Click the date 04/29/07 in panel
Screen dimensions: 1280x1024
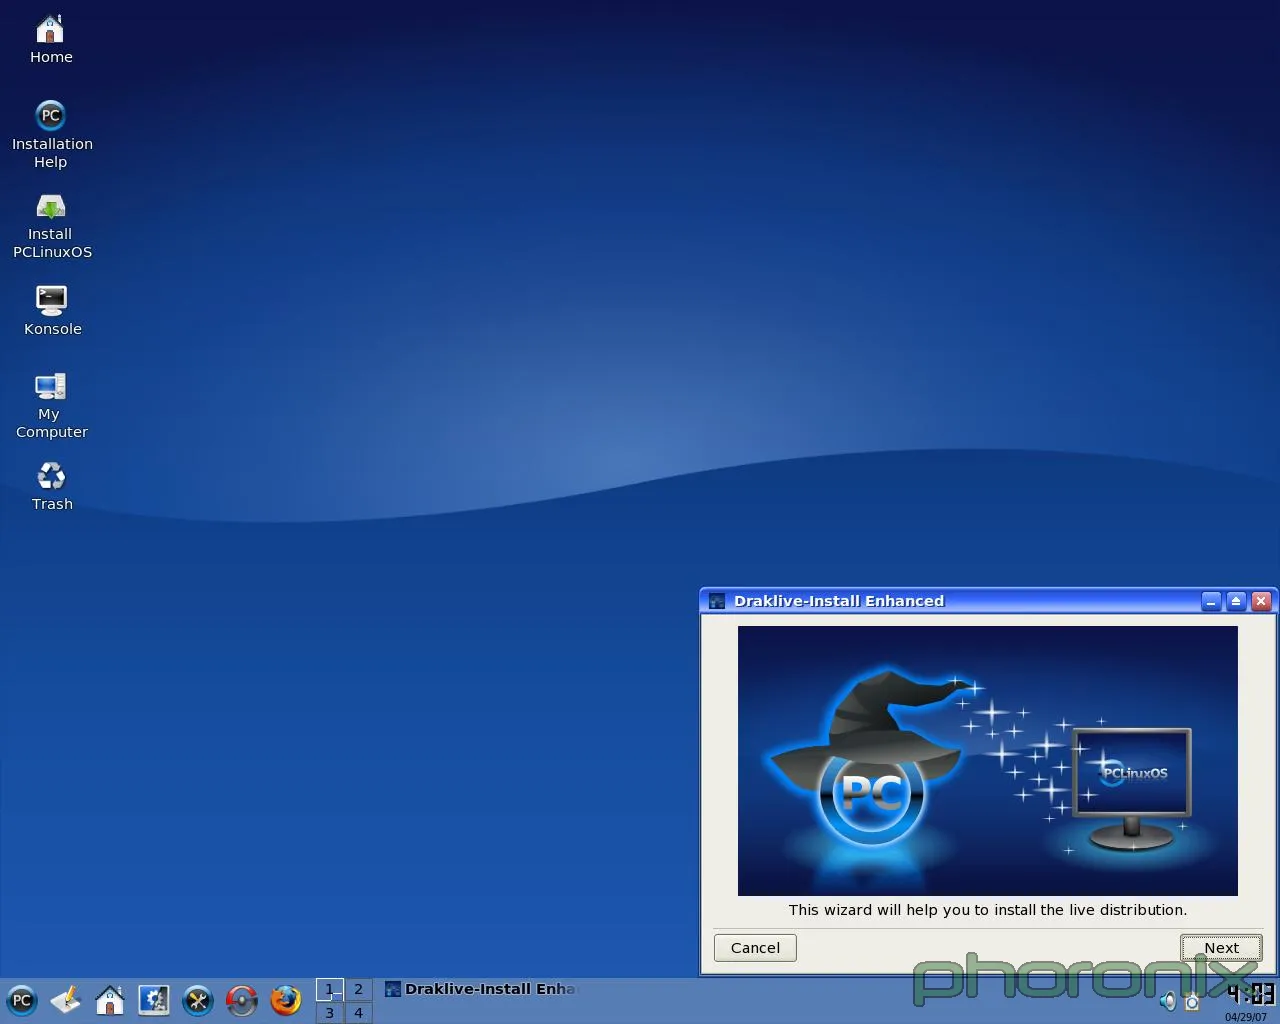click(1246, 1017)
